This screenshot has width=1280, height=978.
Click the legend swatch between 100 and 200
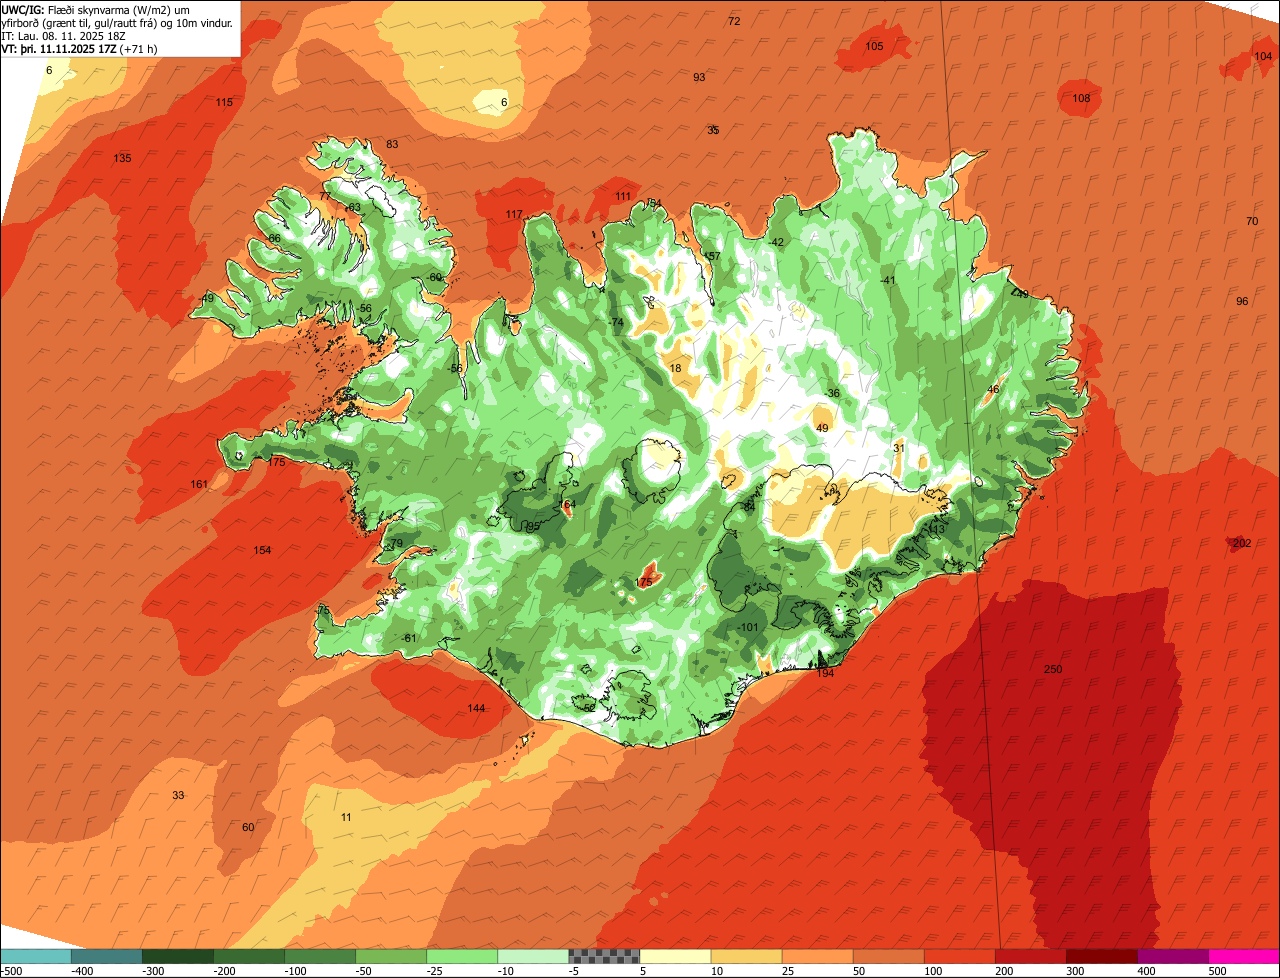[958, 956]
